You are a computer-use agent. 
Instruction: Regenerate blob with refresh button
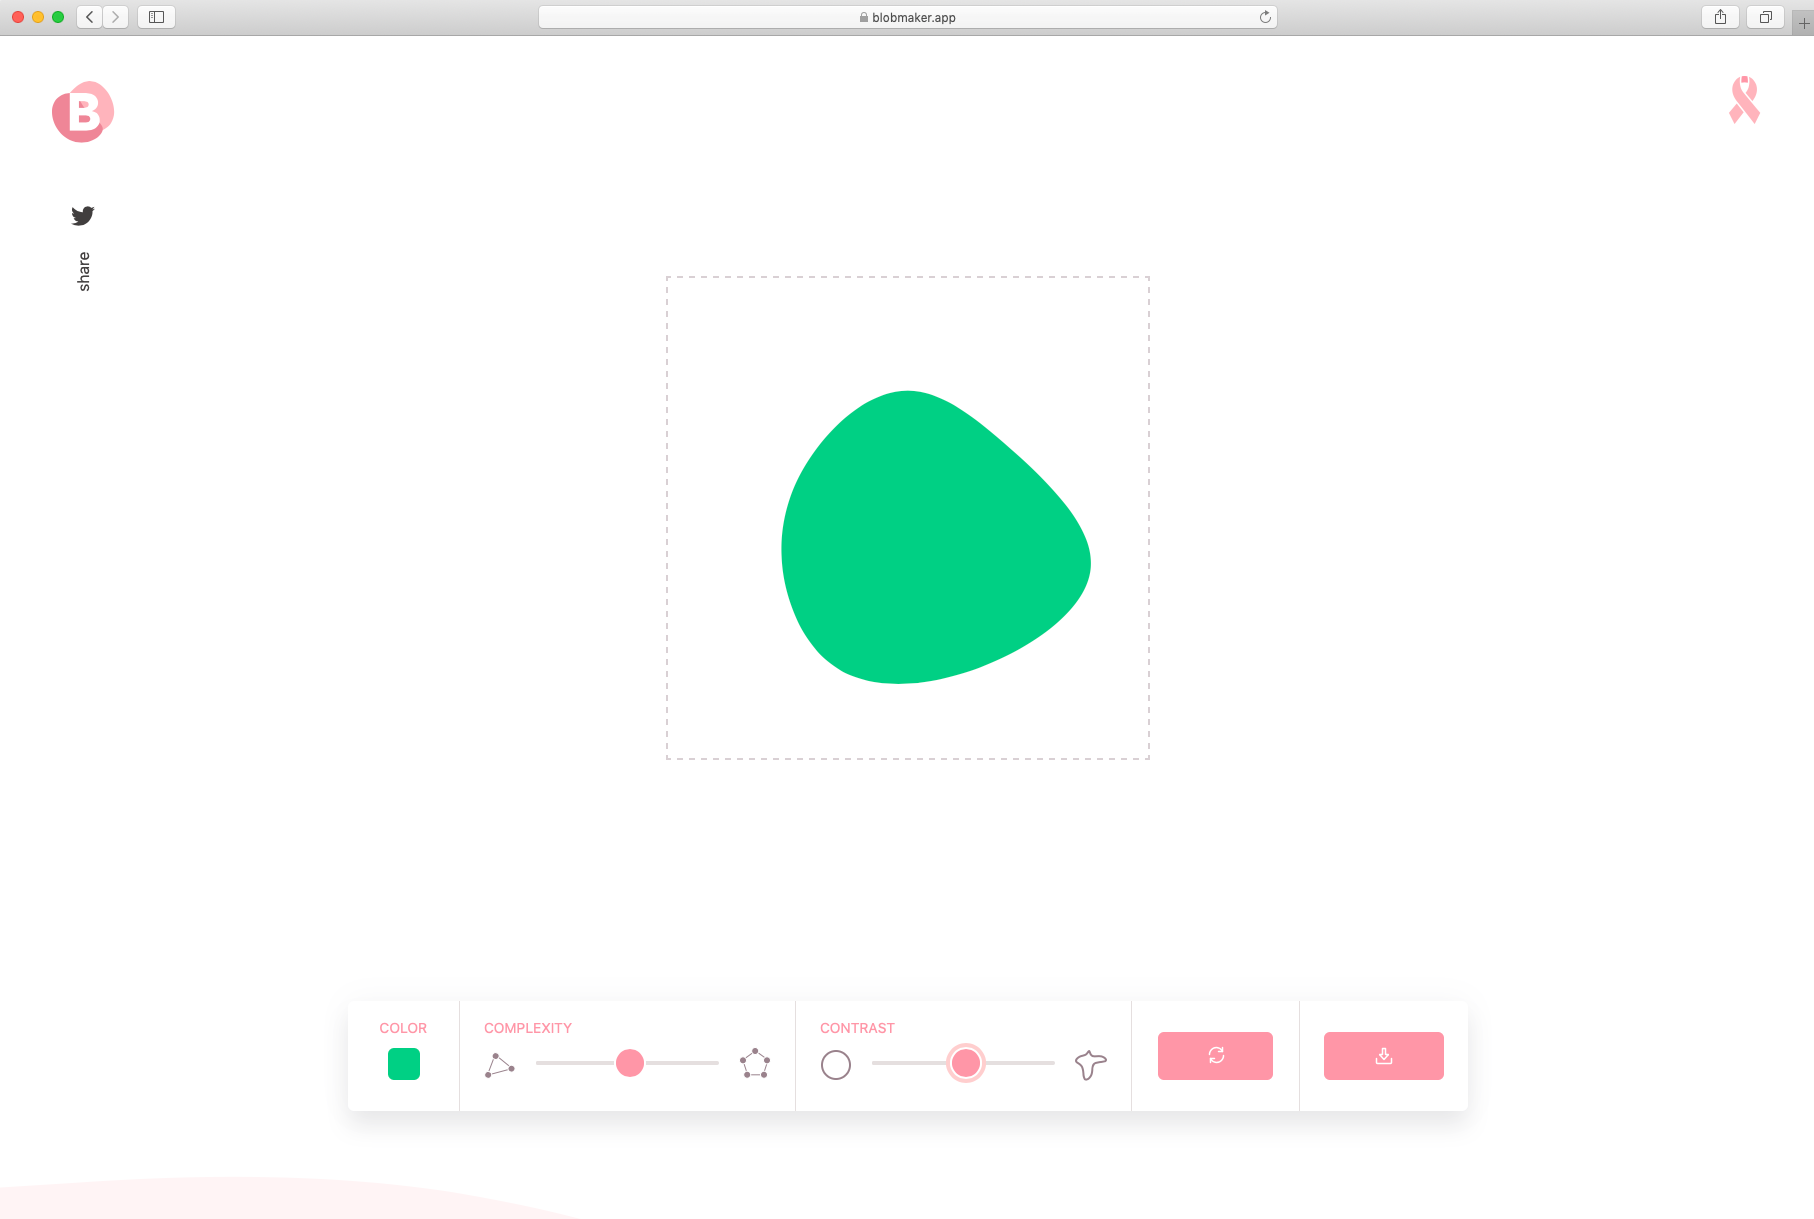1215,1056
